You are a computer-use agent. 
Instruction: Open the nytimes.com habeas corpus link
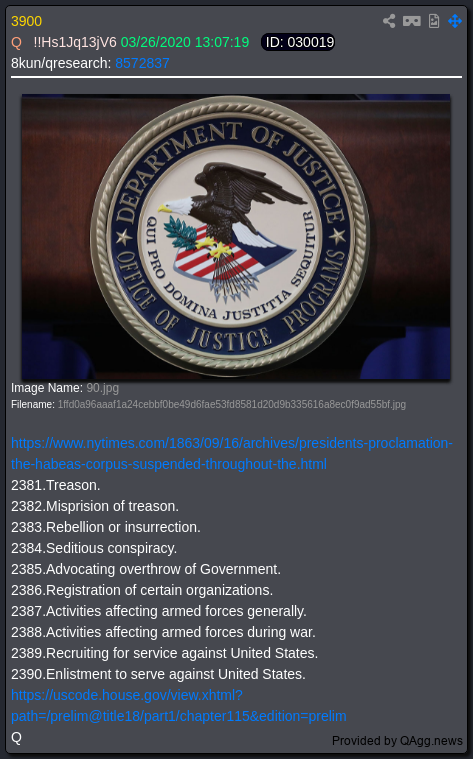pos(232,454)
